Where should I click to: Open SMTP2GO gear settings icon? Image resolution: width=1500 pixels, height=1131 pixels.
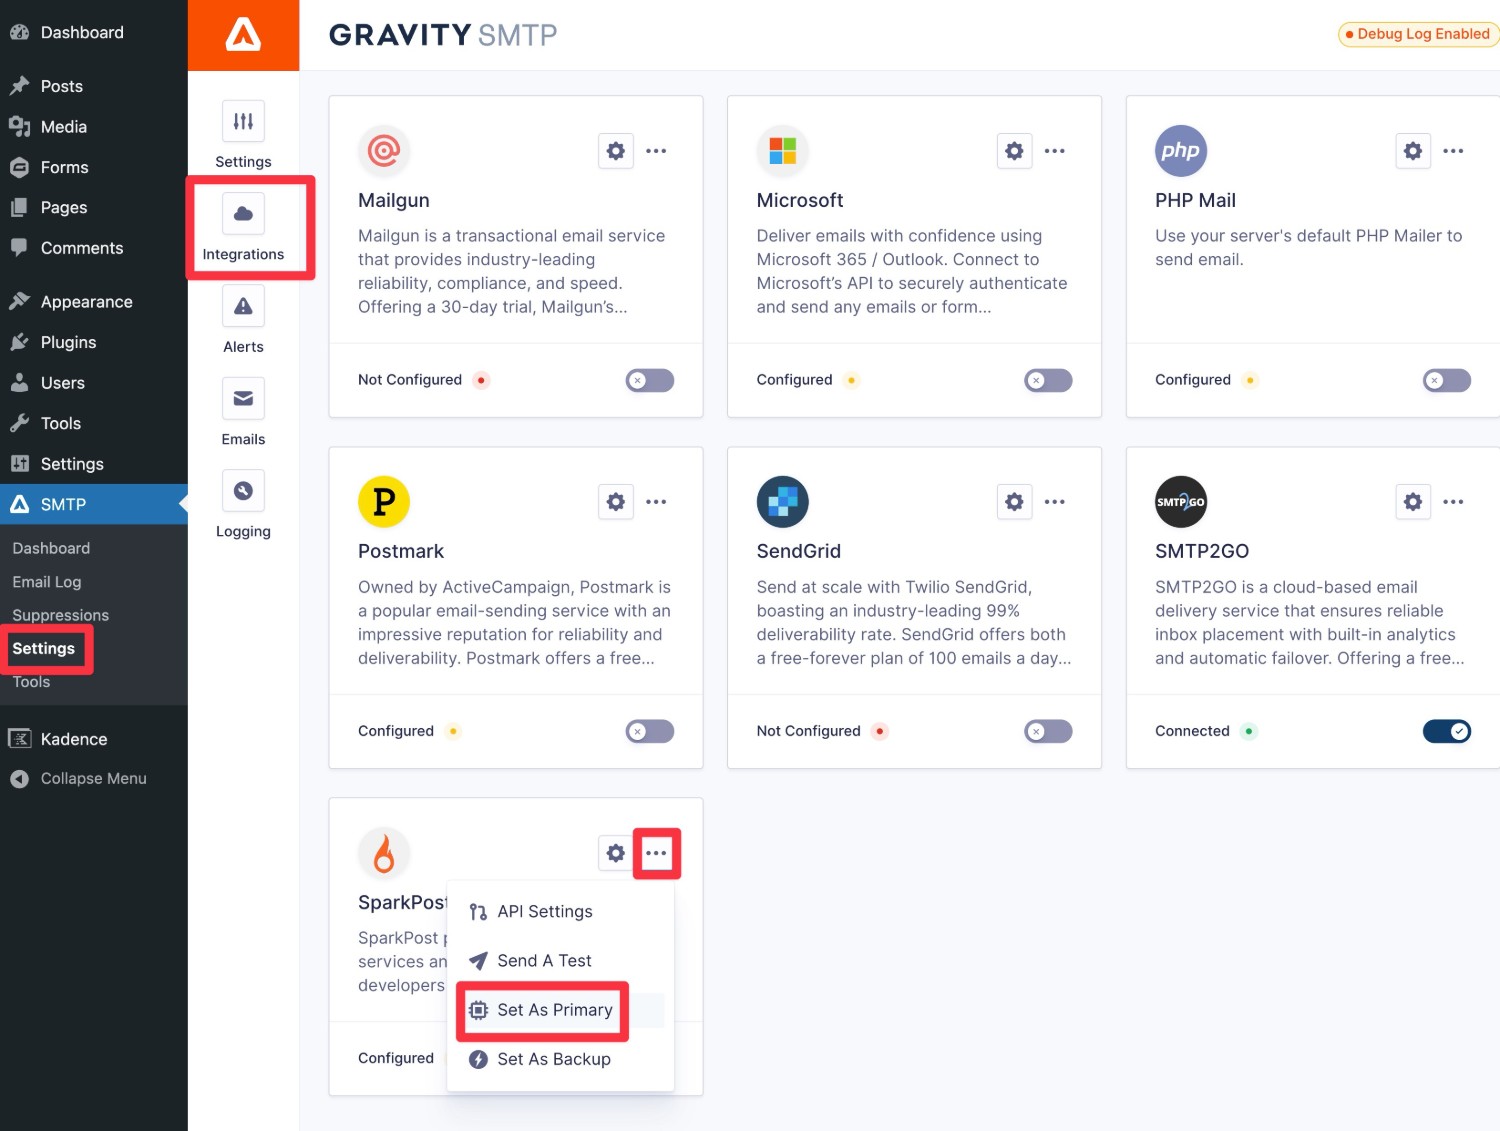click(x=1413, y=502)
